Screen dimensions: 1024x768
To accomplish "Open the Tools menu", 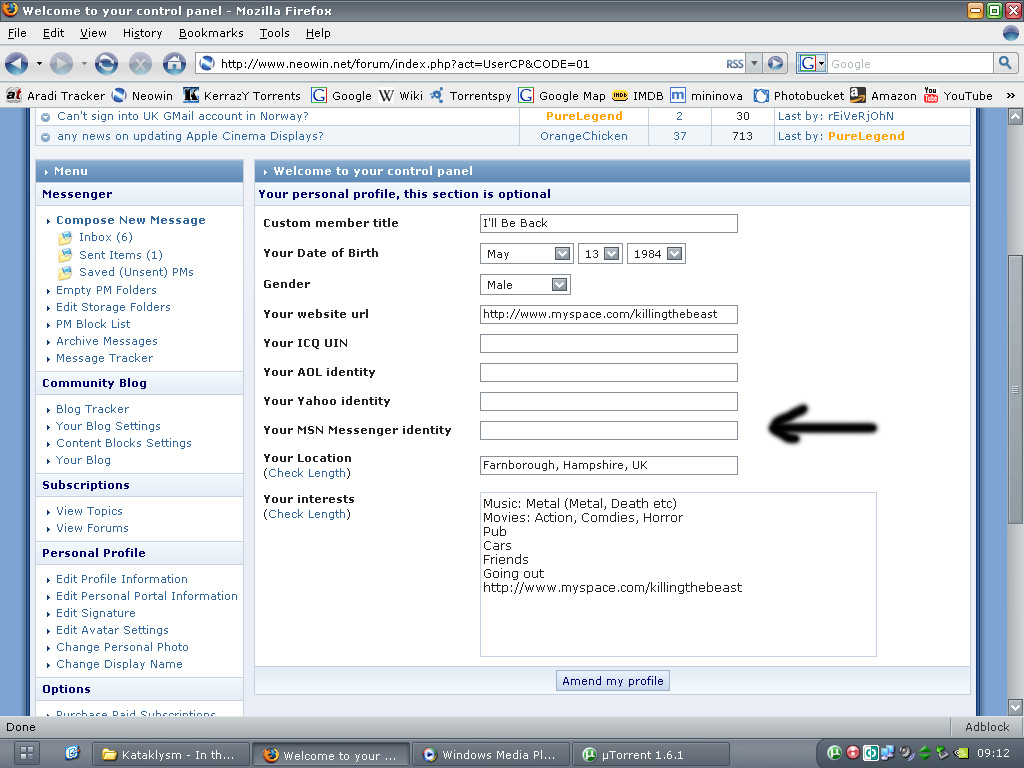I will 274,33.
